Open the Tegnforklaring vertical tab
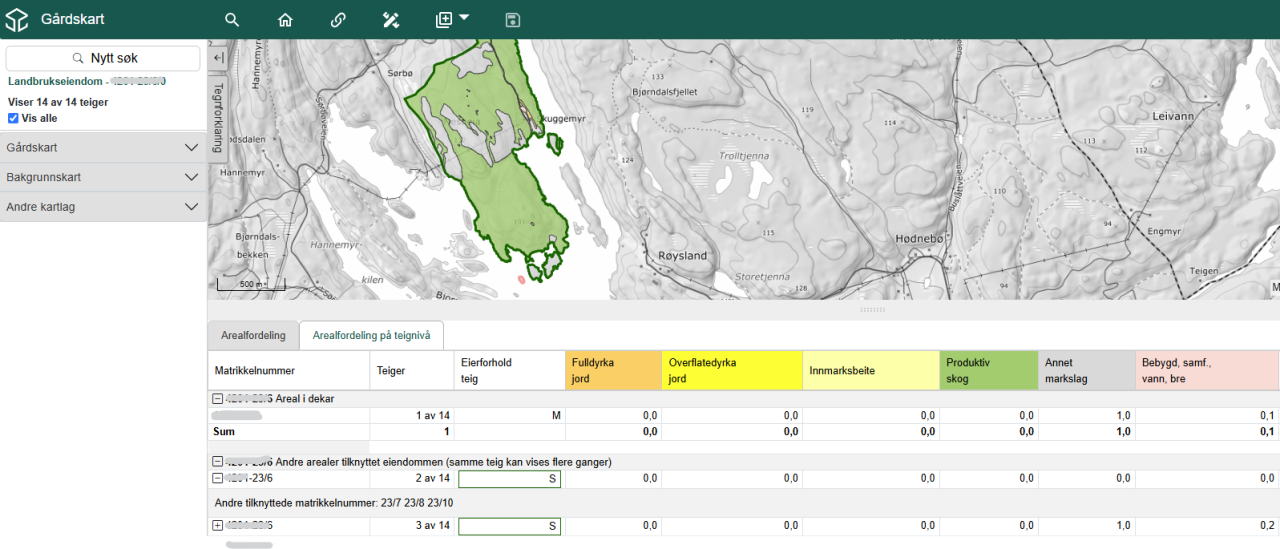1280x549 pixels. (218, 118)
